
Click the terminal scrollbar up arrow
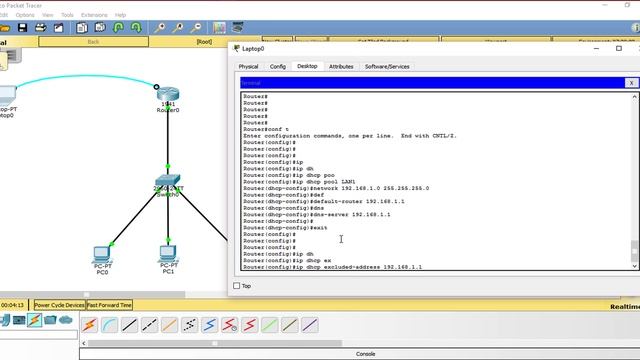click(634, 97)
